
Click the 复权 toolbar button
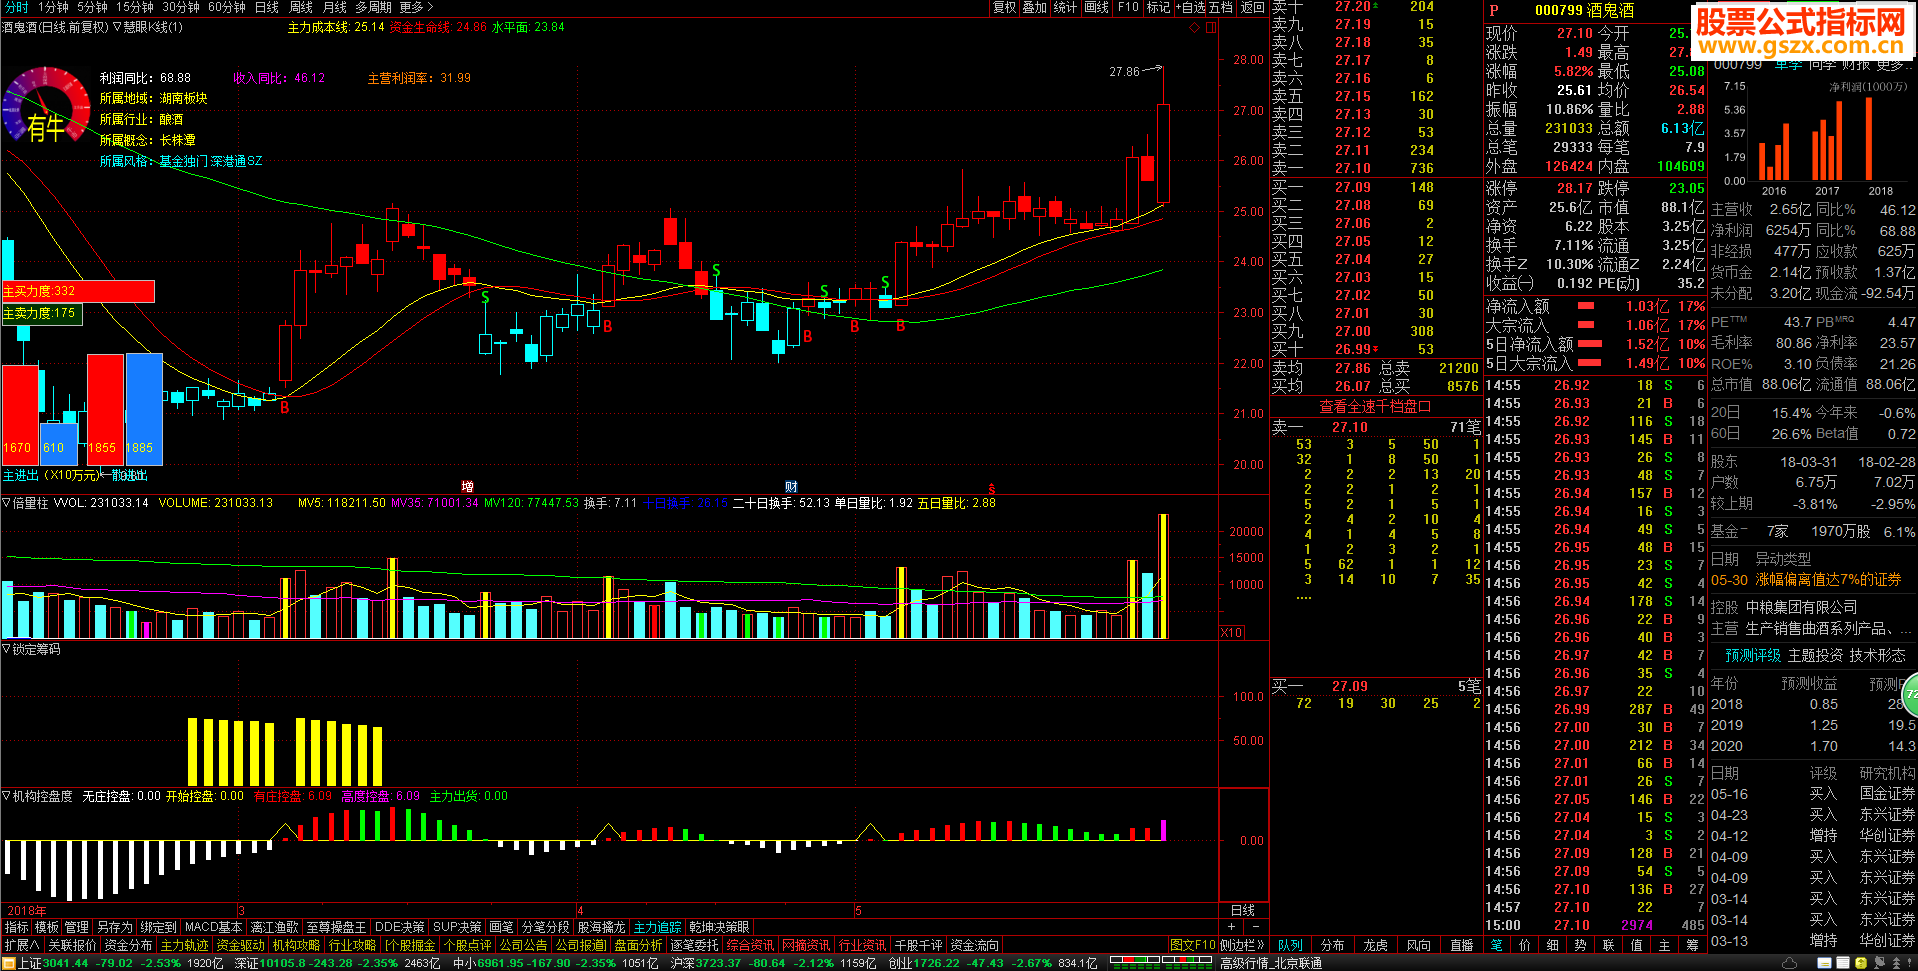click(x=1004, y=7)
